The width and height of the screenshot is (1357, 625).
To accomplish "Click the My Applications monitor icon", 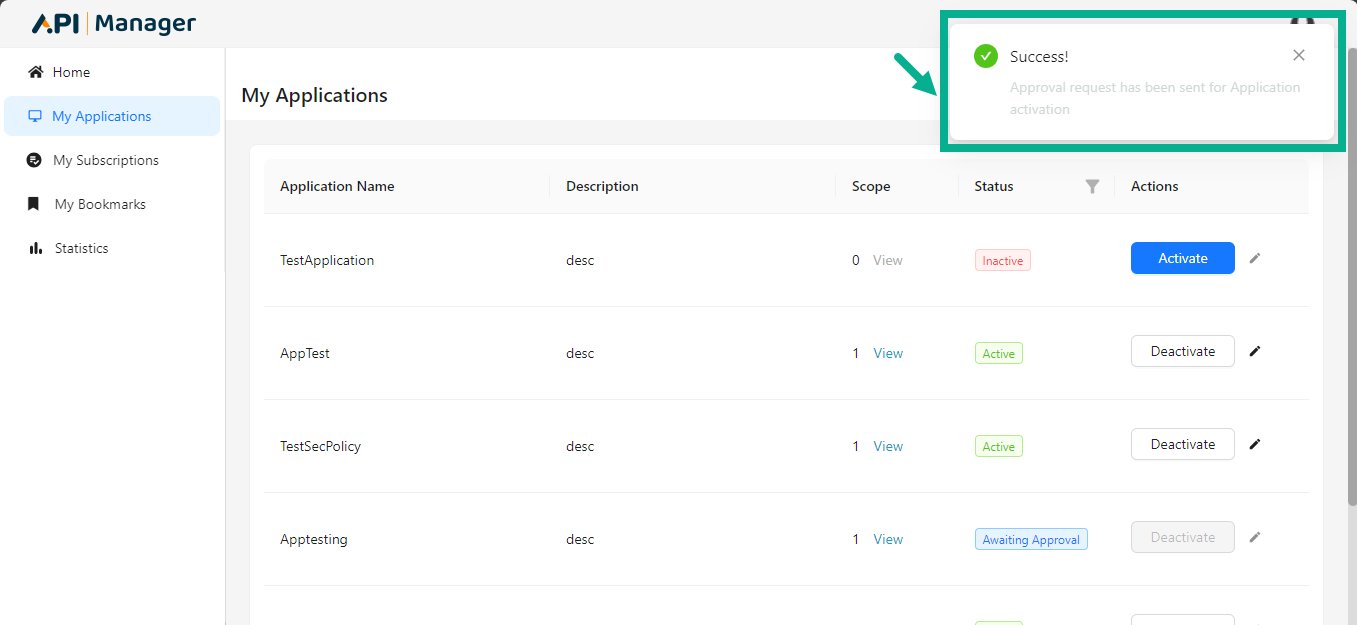I will click(x=35, y=116).
